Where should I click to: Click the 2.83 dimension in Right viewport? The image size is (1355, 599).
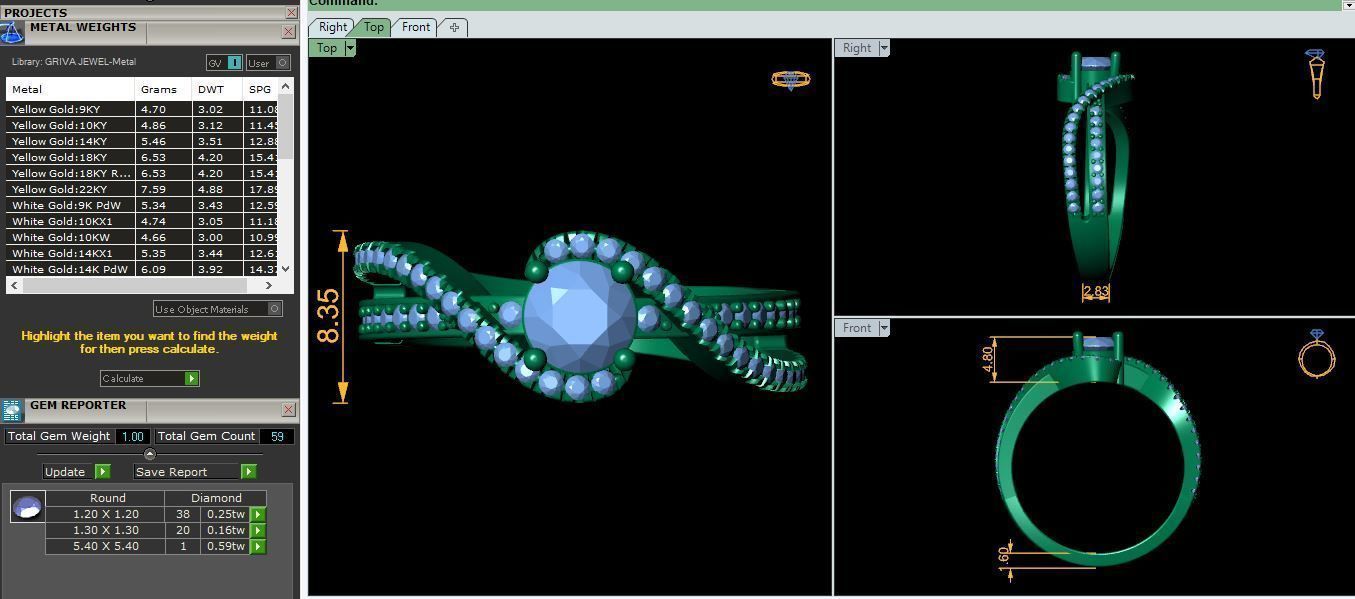(1095, 292)
